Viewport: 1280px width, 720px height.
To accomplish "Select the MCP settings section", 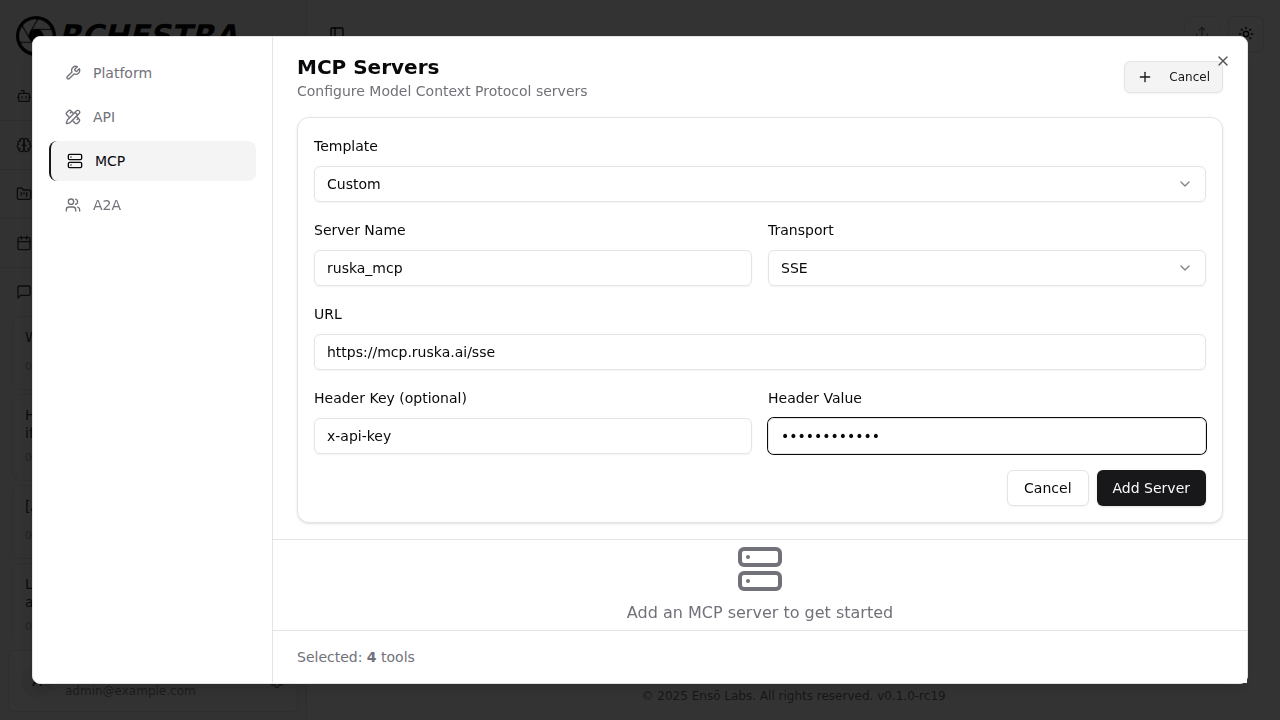I will point(152,161).
